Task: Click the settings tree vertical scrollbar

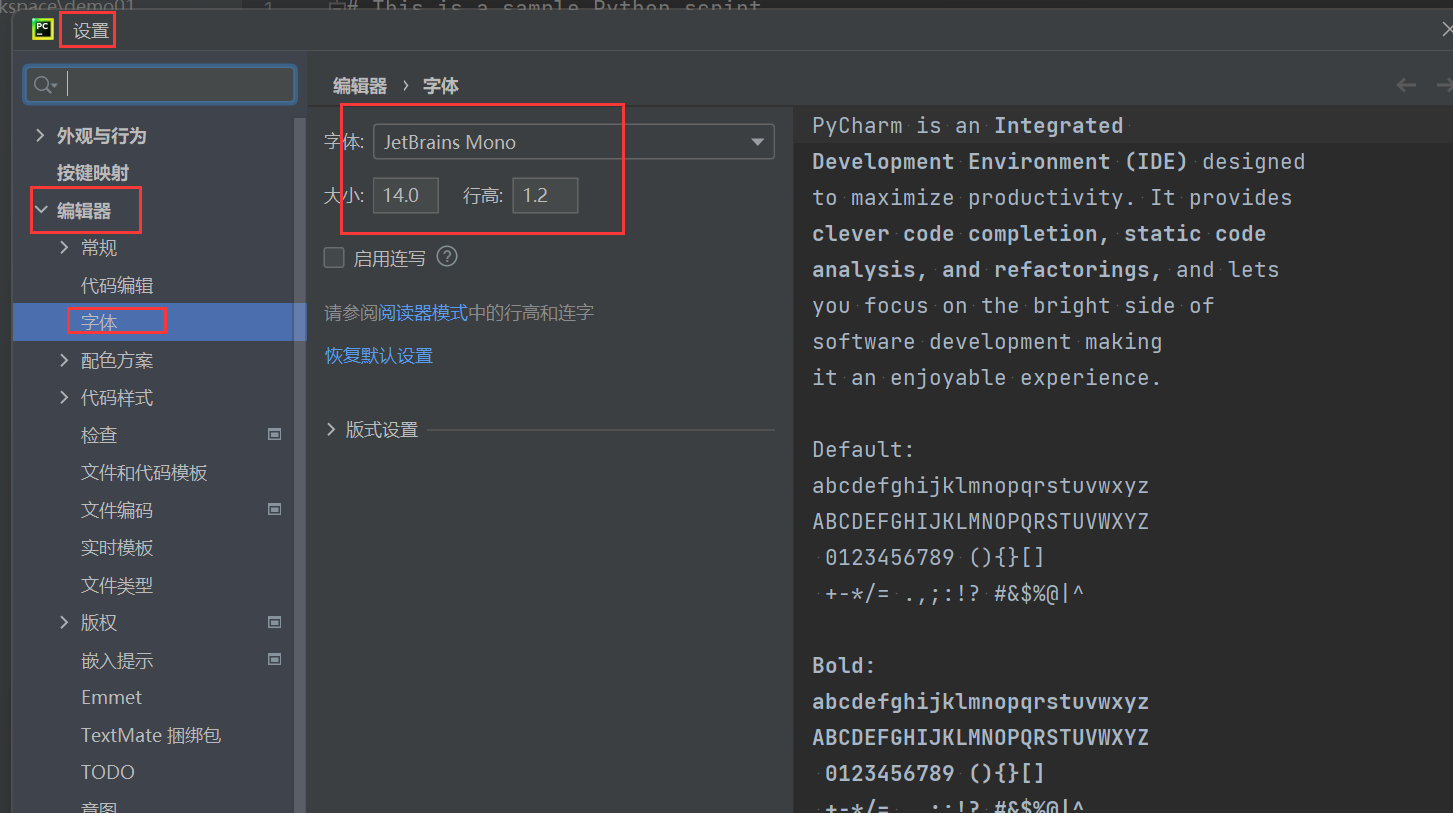Action: (299, 465)
